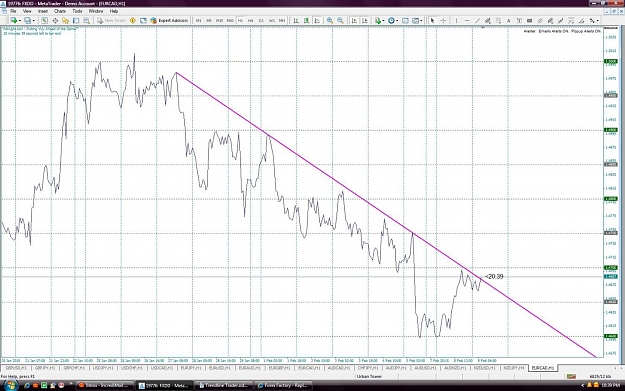This screenshot has width=625, height=391.
Task: Switch to the AUDUSD,H1 chart tab
Action: [425, 368]
